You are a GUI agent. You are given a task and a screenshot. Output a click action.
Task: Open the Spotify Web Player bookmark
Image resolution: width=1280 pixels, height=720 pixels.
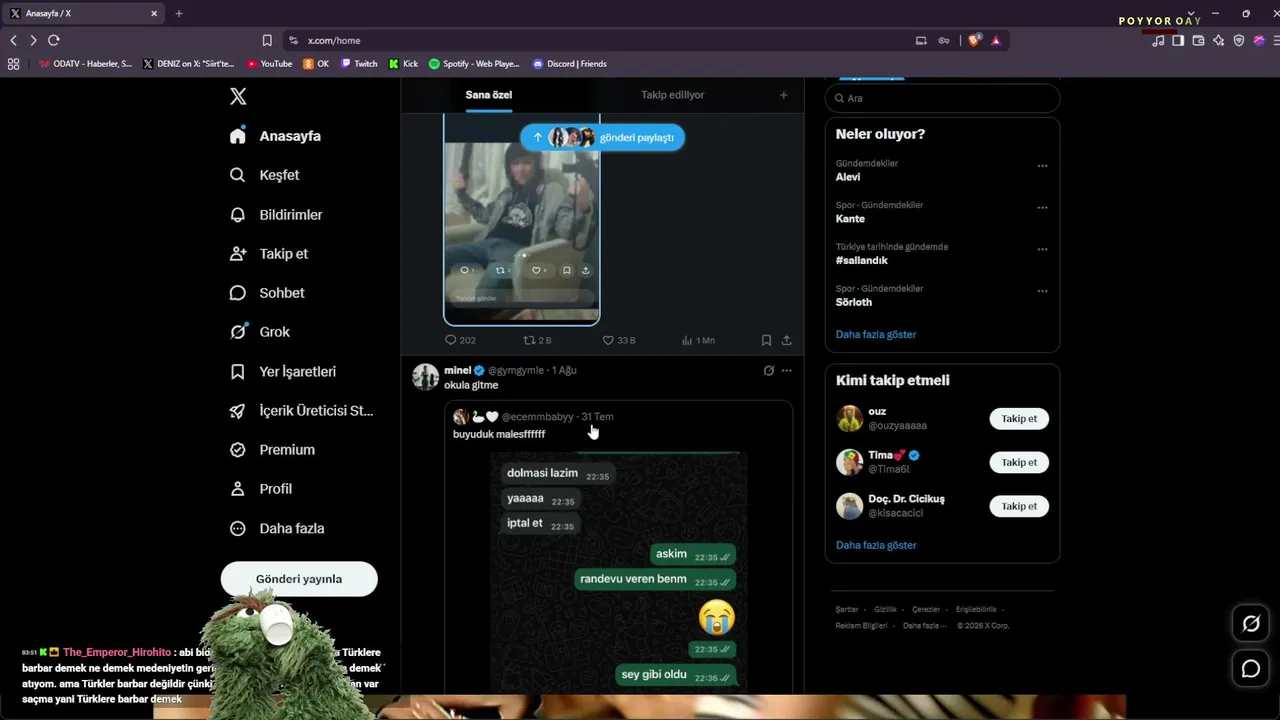(x=474, y=64)
